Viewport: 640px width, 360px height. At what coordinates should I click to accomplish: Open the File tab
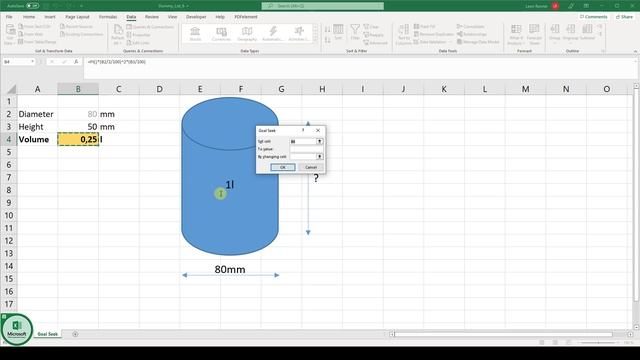9,17
